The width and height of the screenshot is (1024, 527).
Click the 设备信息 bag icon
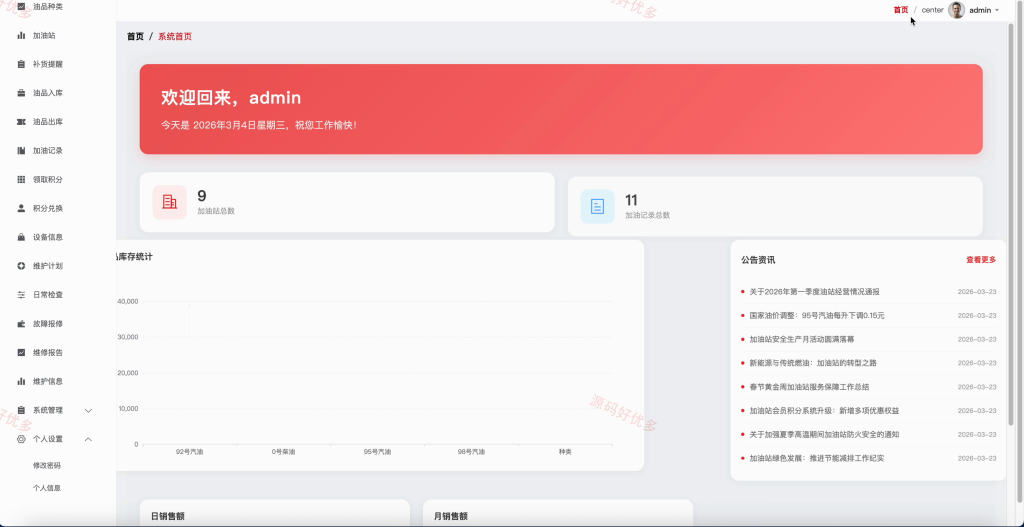(x=21, y=237)
